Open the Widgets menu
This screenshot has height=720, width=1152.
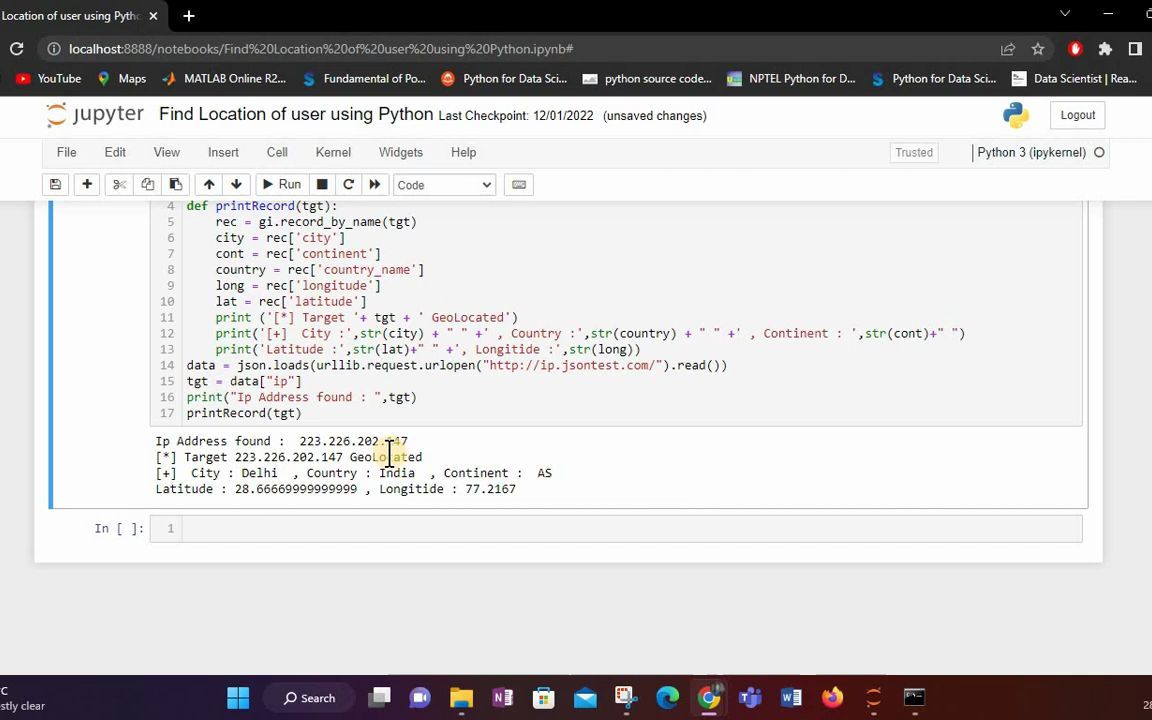400,152
